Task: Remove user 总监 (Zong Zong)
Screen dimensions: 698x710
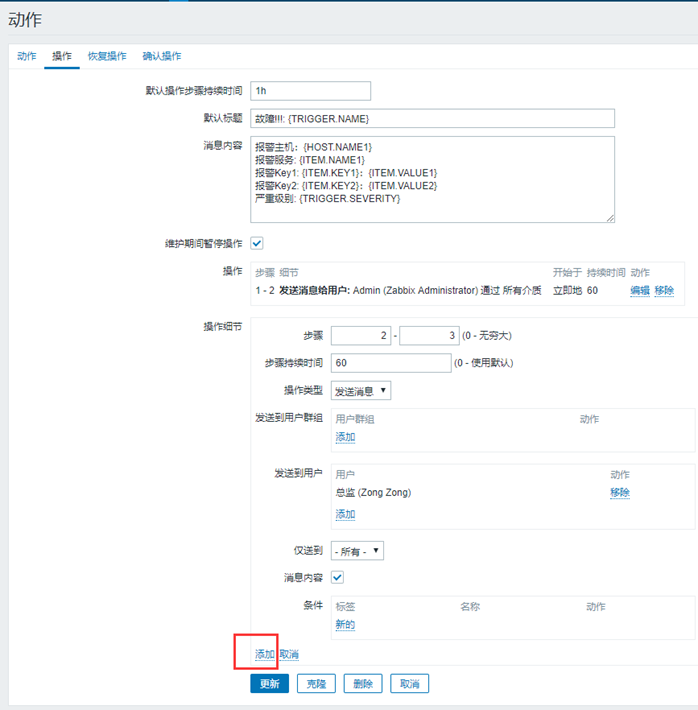Action: [620, 493]
